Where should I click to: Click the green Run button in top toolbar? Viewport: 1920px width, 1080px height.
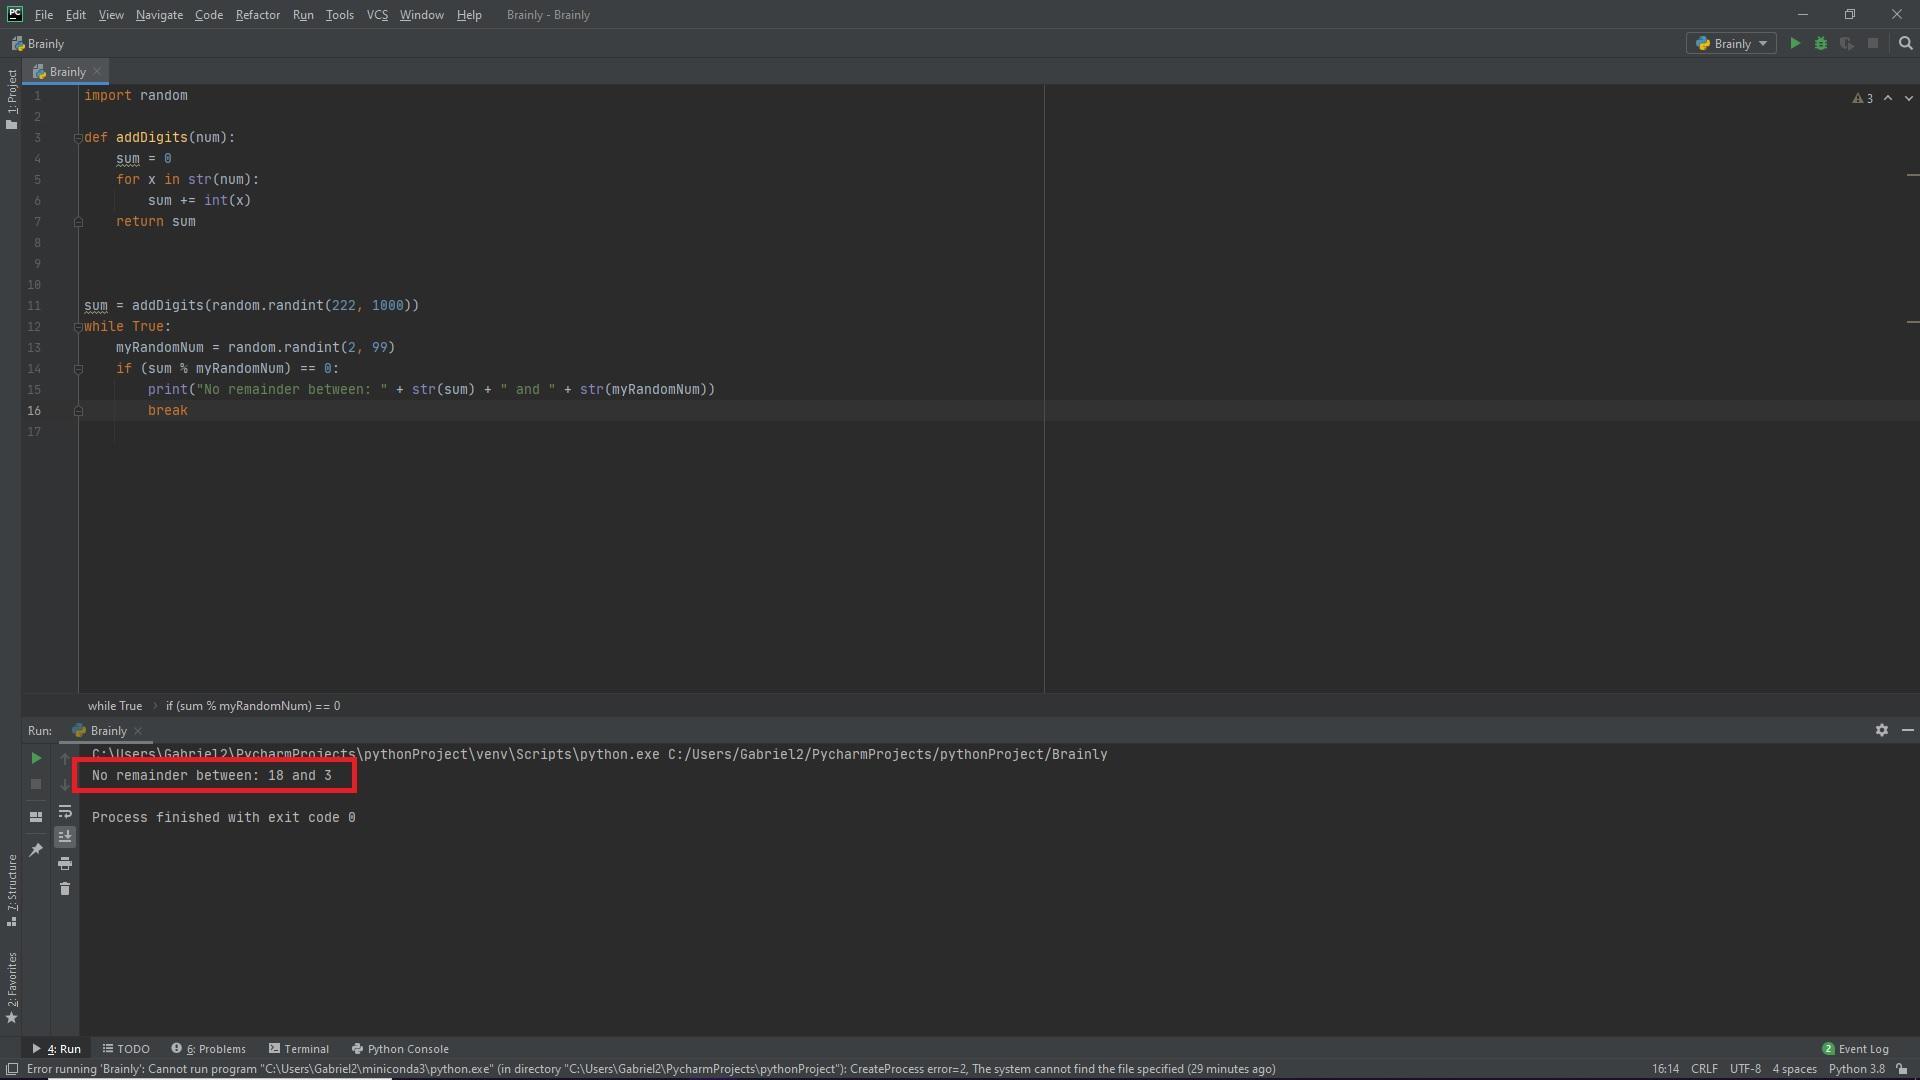(x=1795, y=43)
